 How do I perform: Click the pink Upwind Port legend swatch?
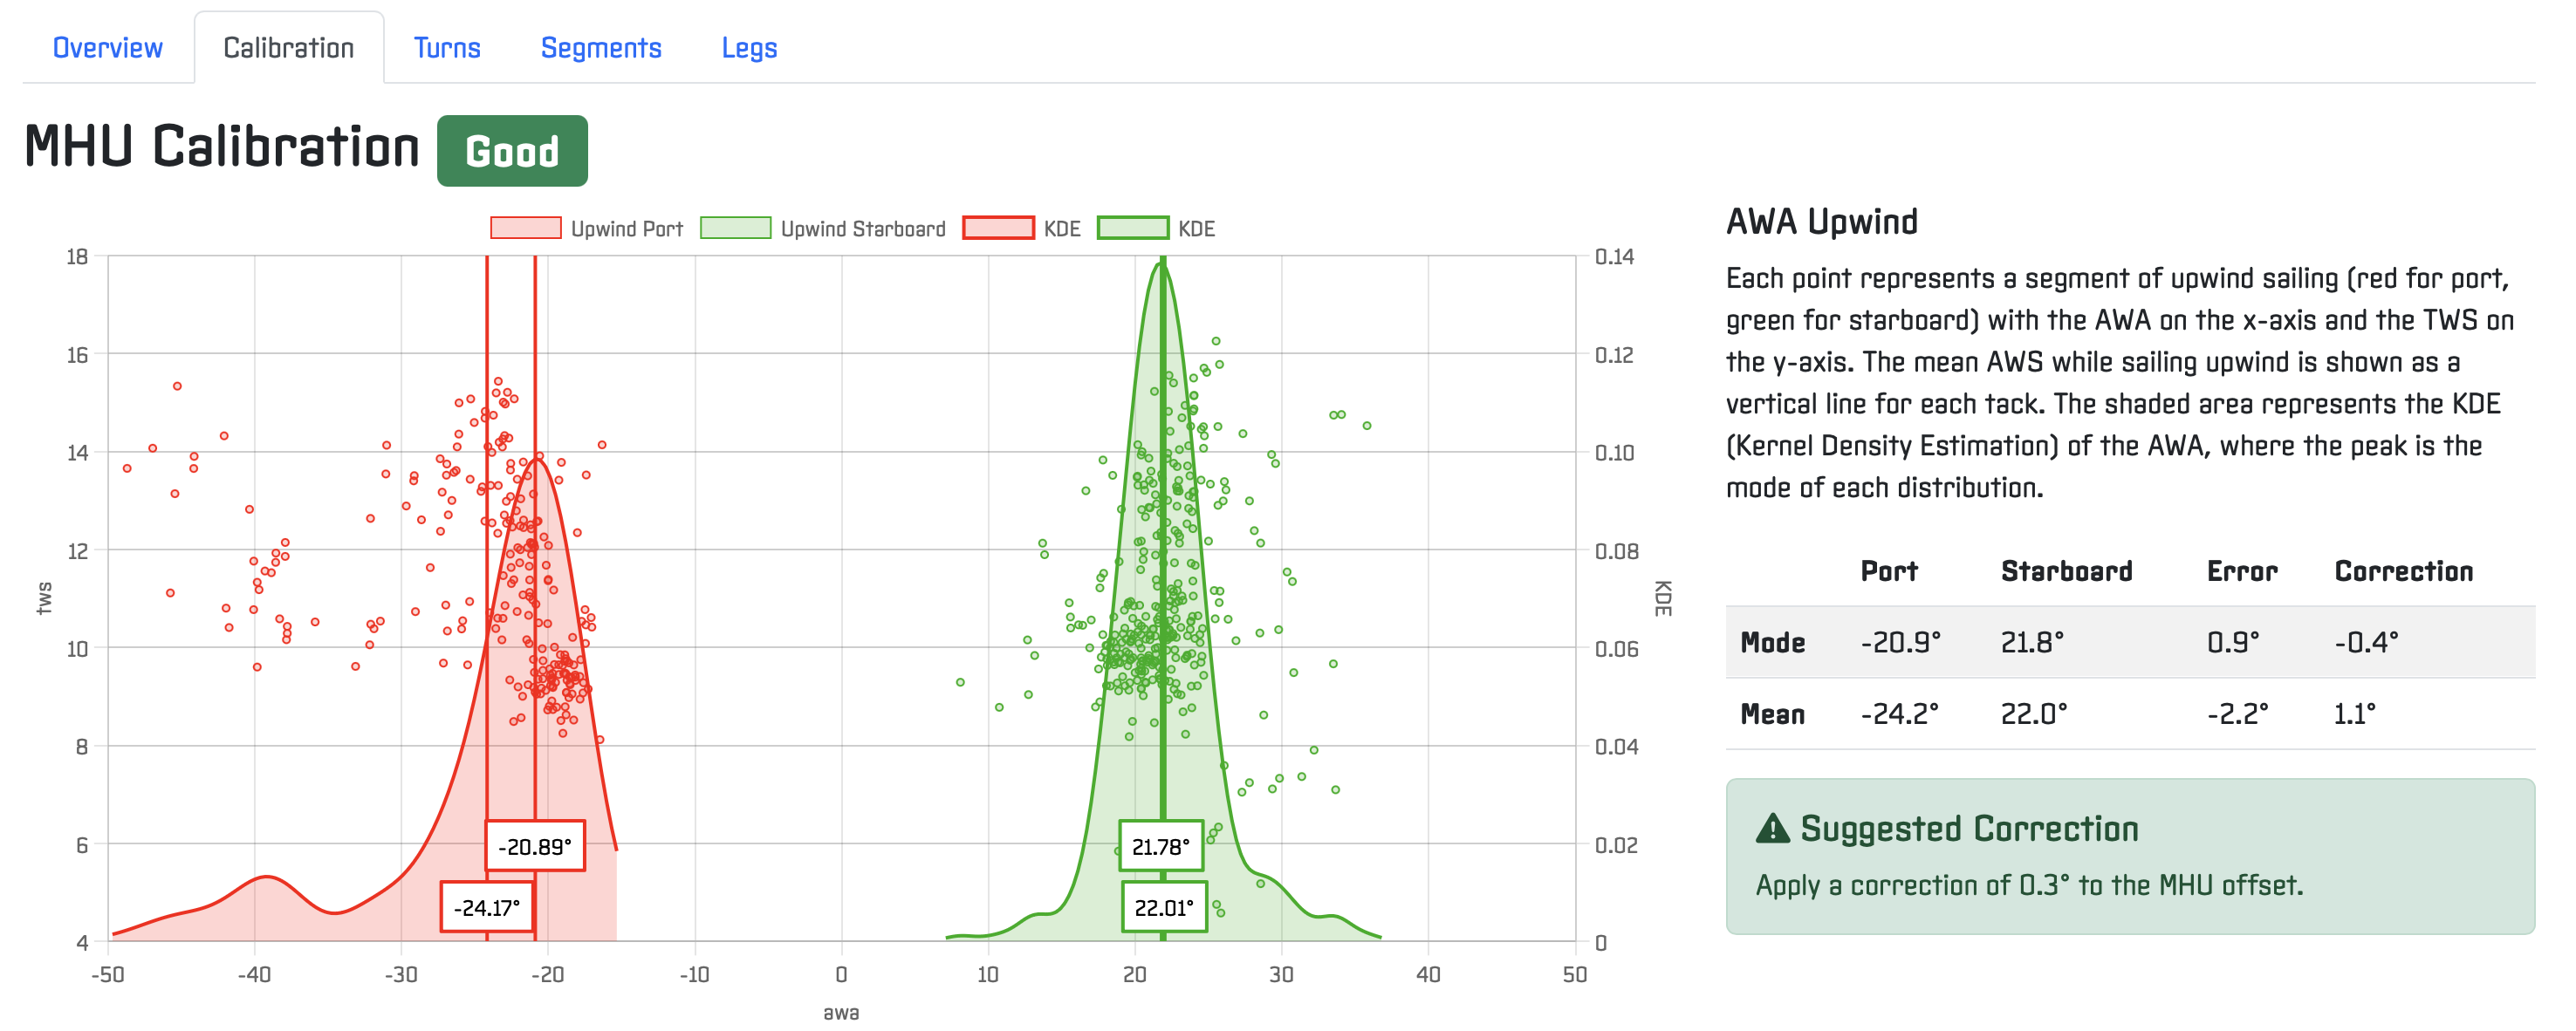point(526,228)
